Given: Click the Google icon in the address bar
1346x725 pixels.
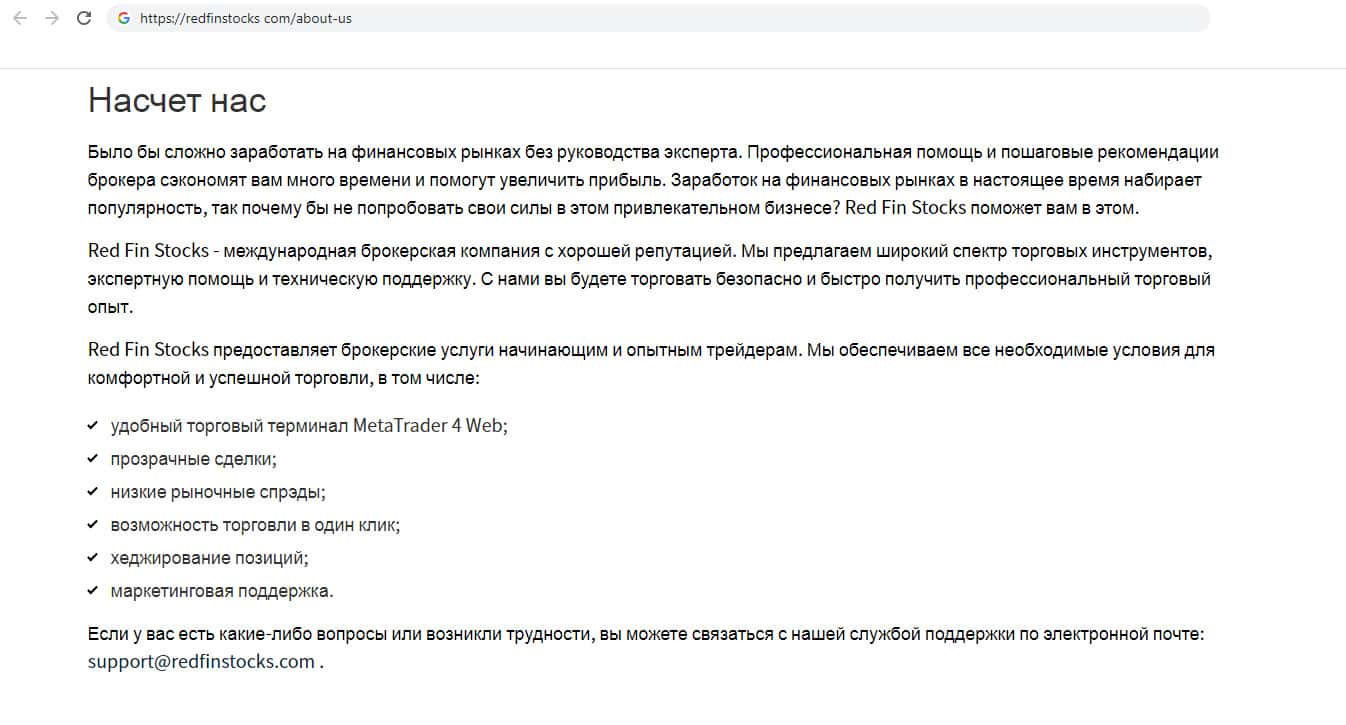Looking at the screenshot, I should pyautogui.click(x=124, y=18).
